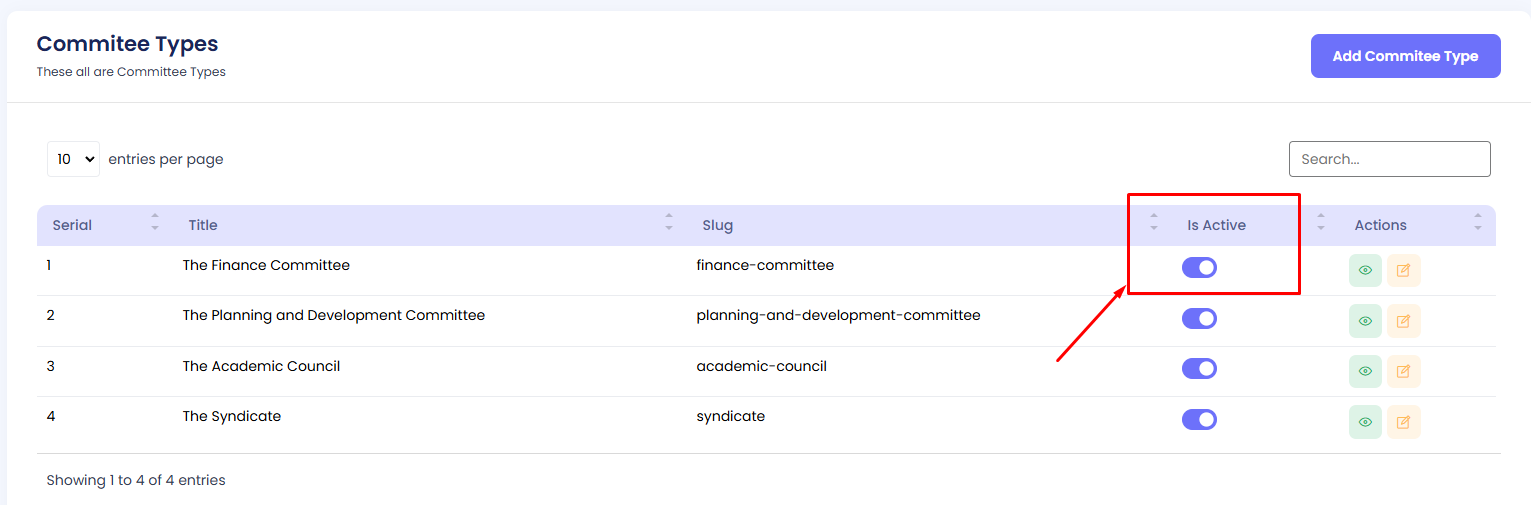This screenshot has width=1531, height=505.
Task: View The Syndicate details
Action: click(x=1364, y=422)
